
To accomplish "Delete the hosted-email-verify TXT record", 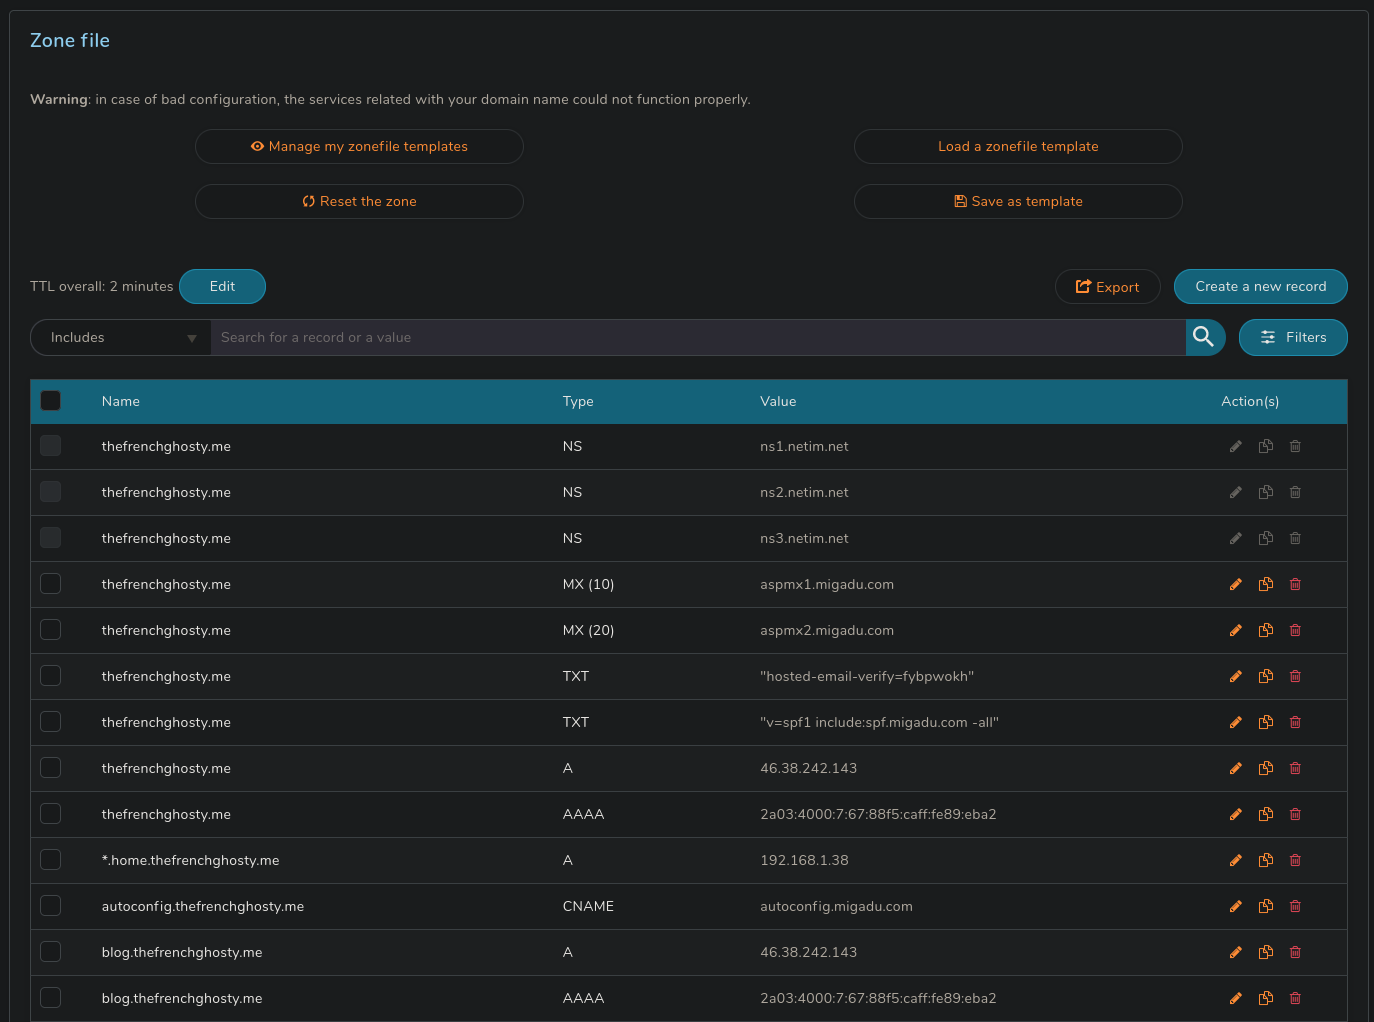I will point(1295,677).
